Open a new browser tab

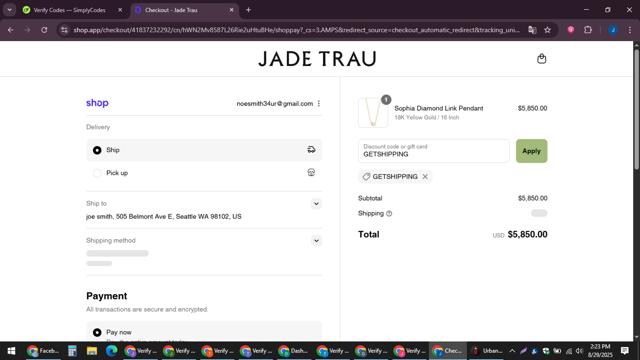(248, 10)
